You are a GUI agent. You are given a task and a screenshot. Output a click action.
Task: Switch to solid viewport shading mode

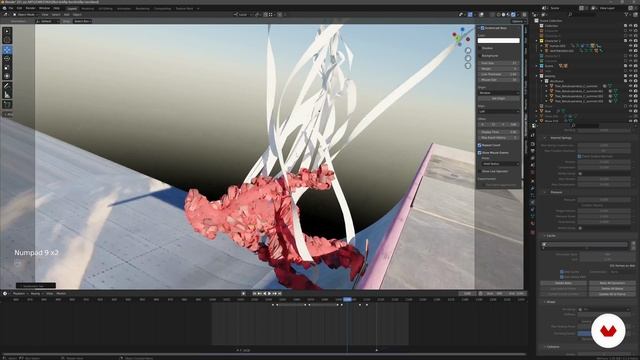pyautogui.click(x=503, y=14)
